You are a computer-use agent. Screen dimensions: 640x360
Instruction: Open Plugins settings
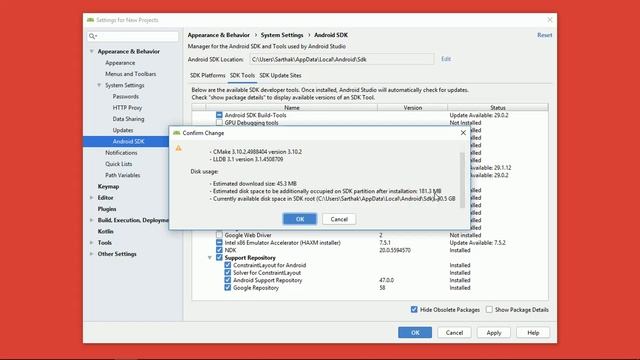pos(107,209)
